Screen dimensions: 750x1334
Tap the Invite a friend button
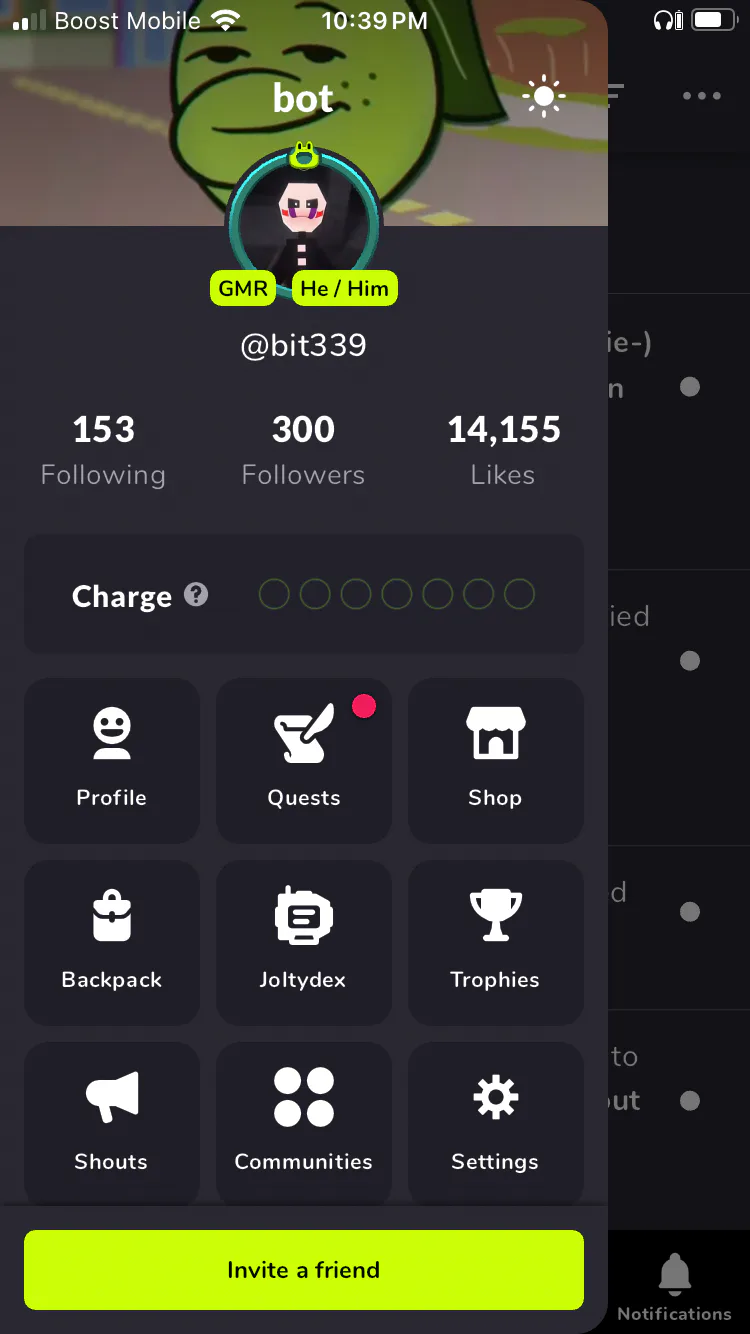tap(304, 1270)
